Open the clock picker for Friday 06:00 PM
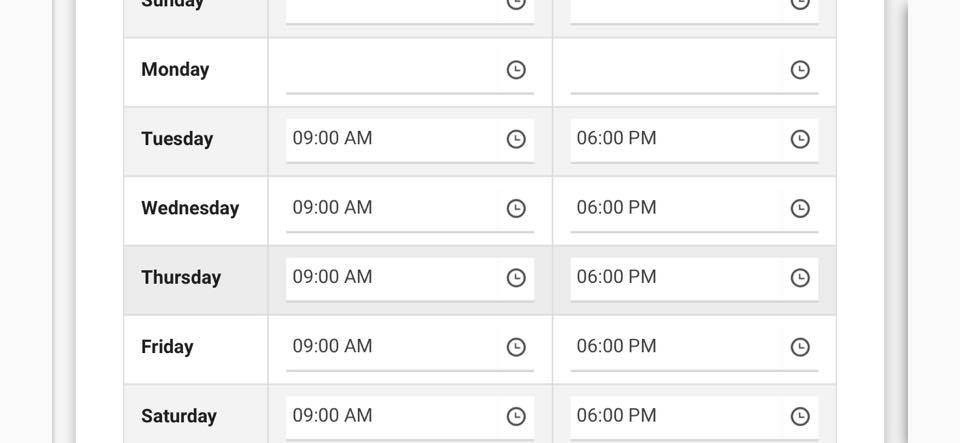The image size is (960, 443). pos(800,347)
